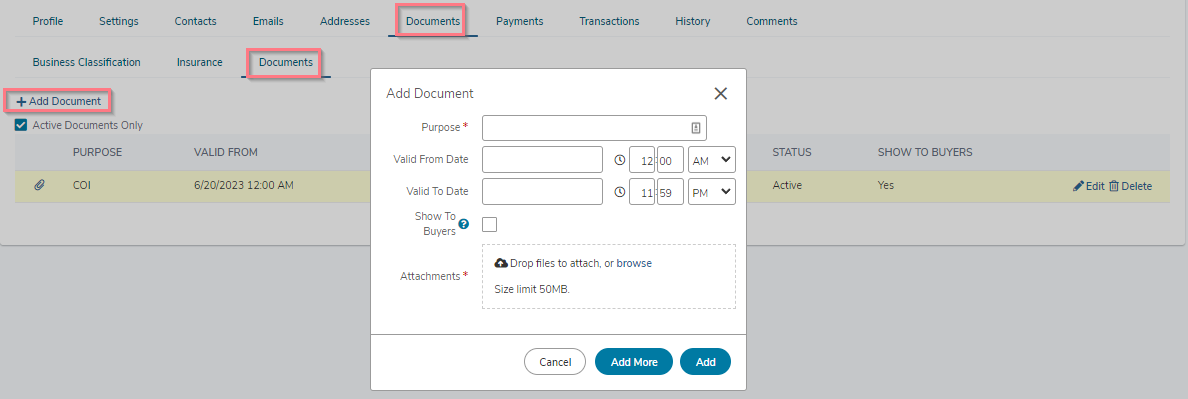
Task: Select the top-level Documents tab
Action: pos(433,21)
